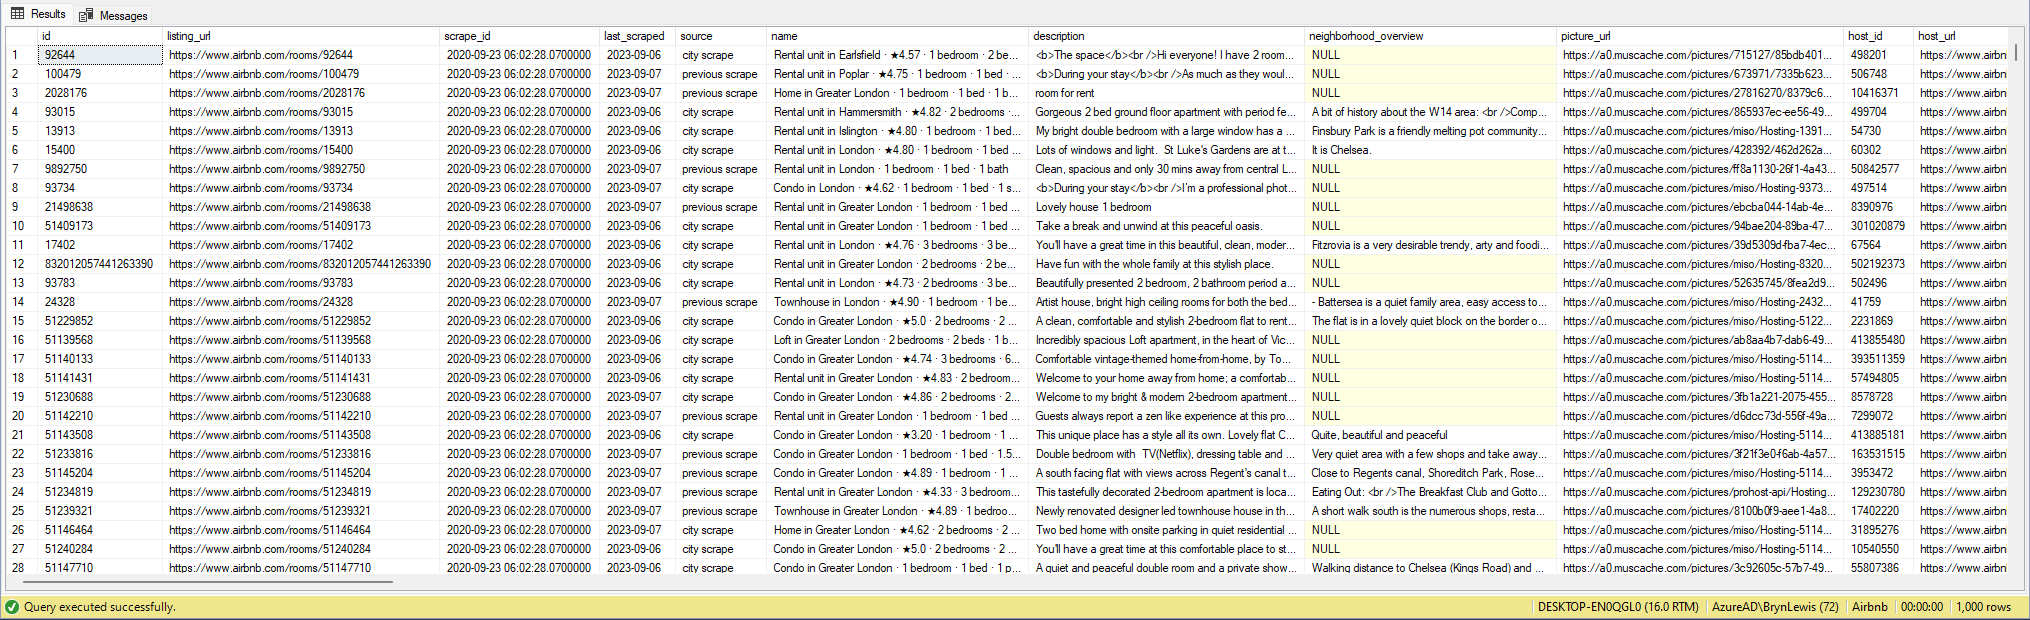Click the 'It is Chelsea.' neighborhood cell
2030x620 pixels.
pyautogui.click(x=1341, y=150)
